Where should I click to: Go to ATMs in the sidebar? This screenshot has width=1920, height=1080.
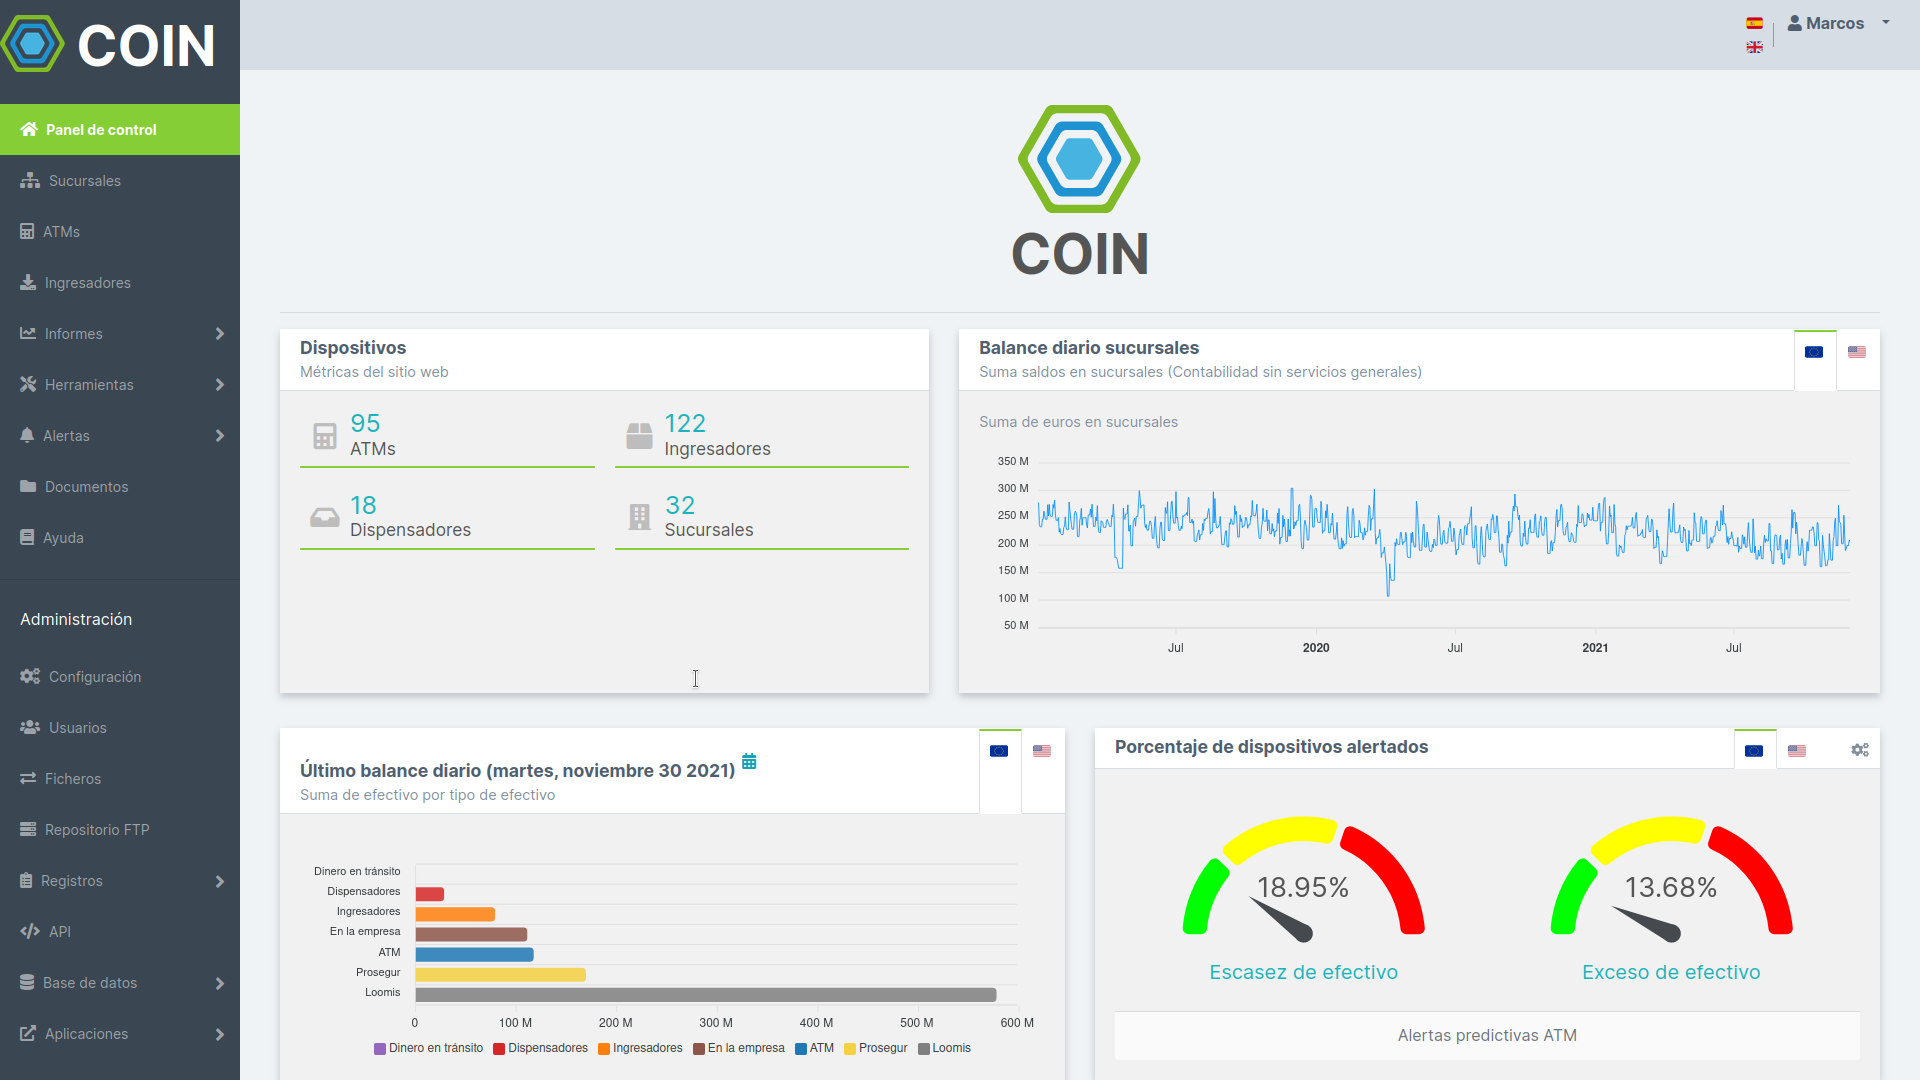120,232
